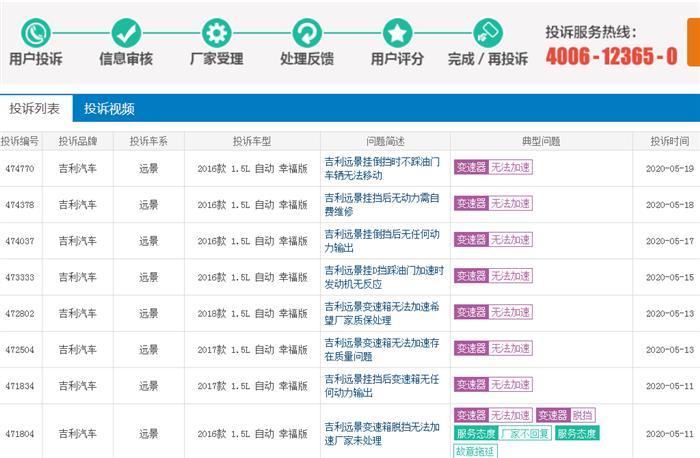The image size is (700, 458).
Task: Select complaint number 473333
Action: click(x=20, y=277)
